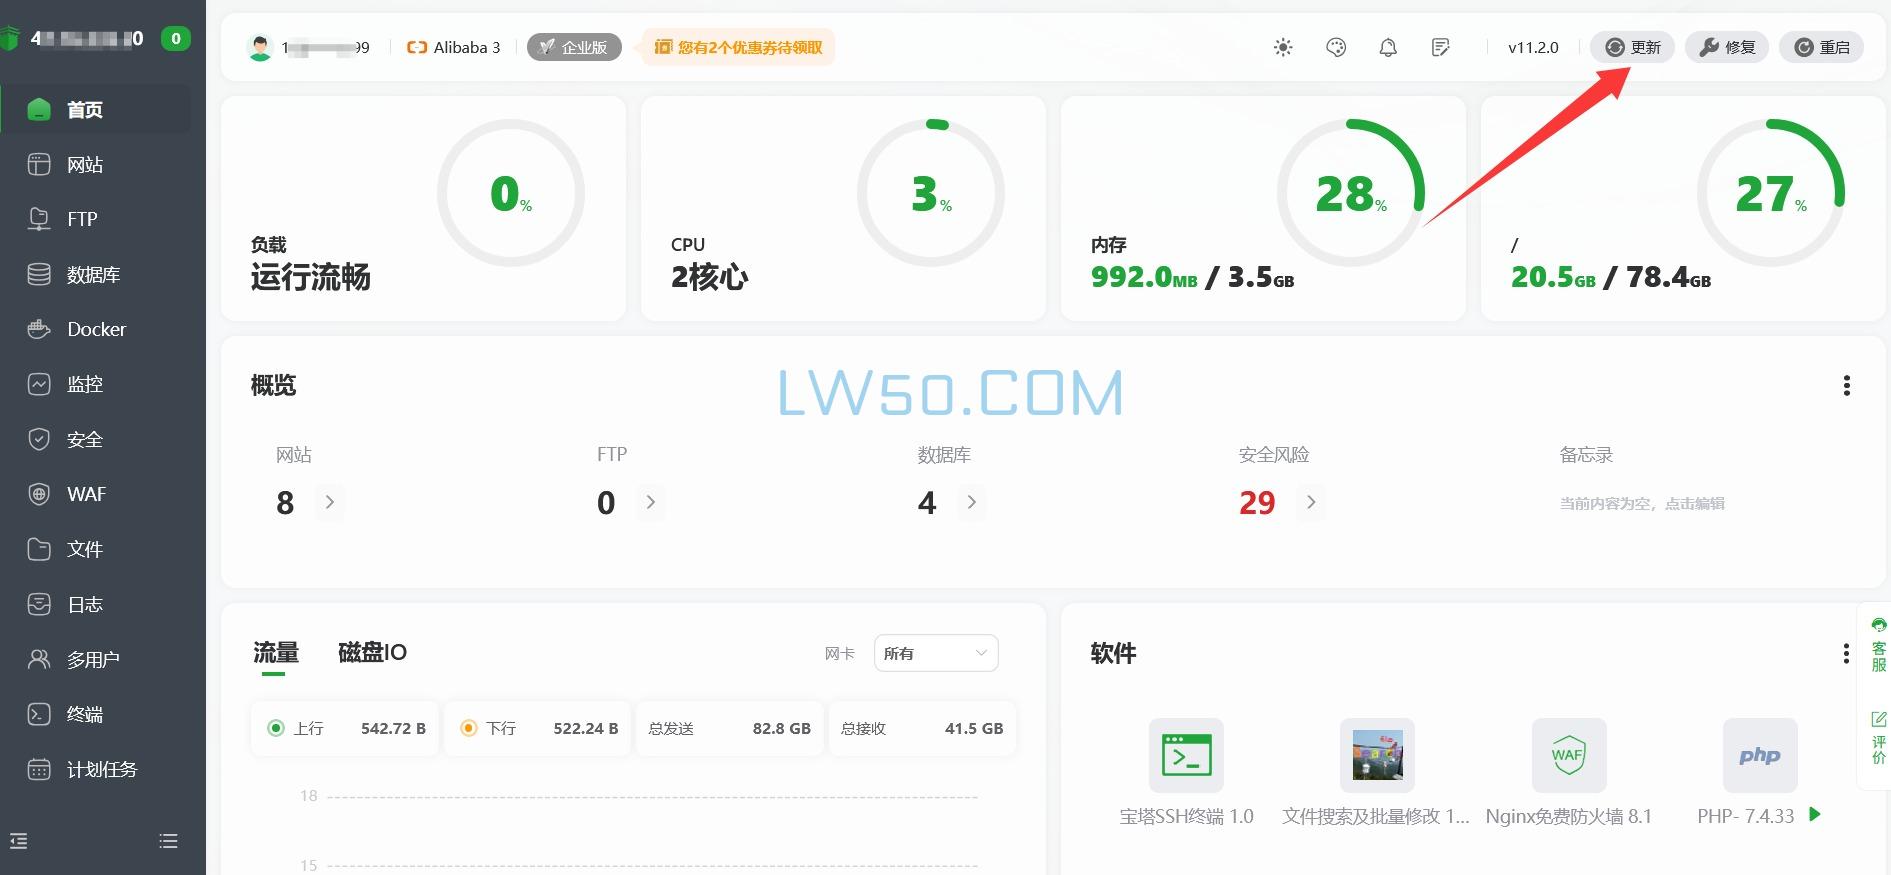1891x875 pixels.
Task: Open 概览 panel three-dot menu
Action: [x=1846, y=386]
